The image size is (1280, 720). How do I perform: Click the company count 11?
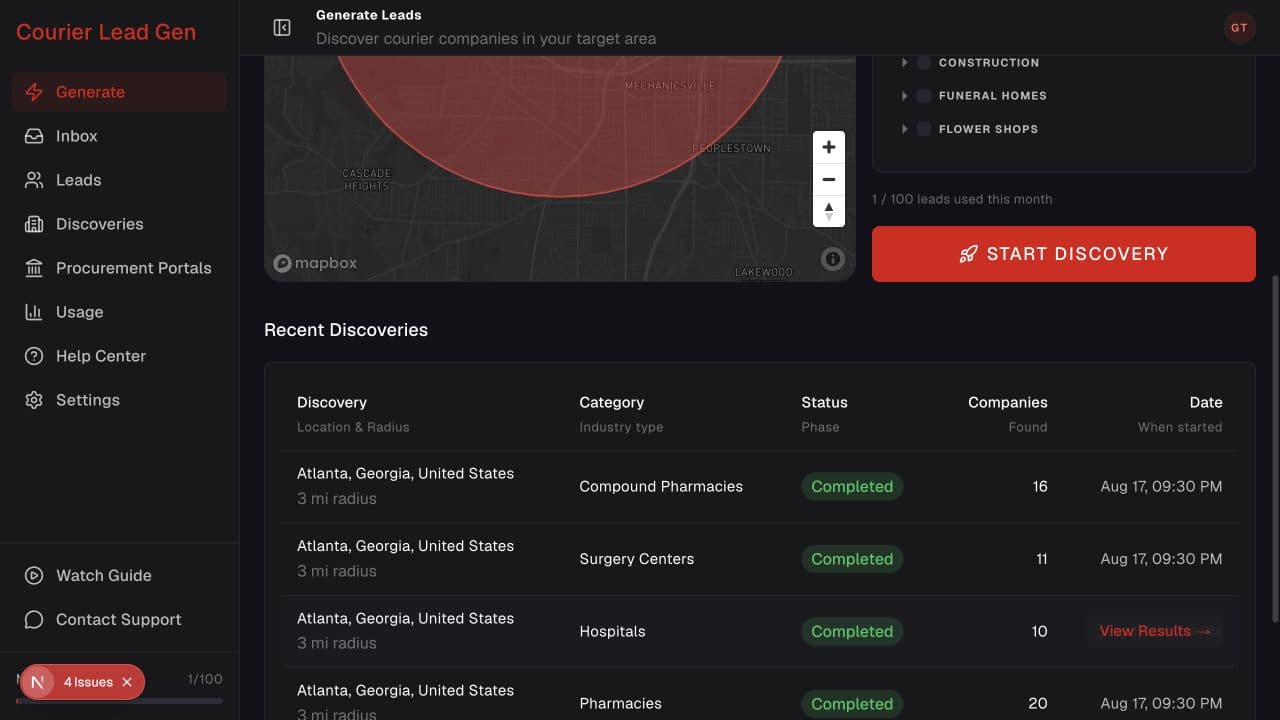point(1042,559)
